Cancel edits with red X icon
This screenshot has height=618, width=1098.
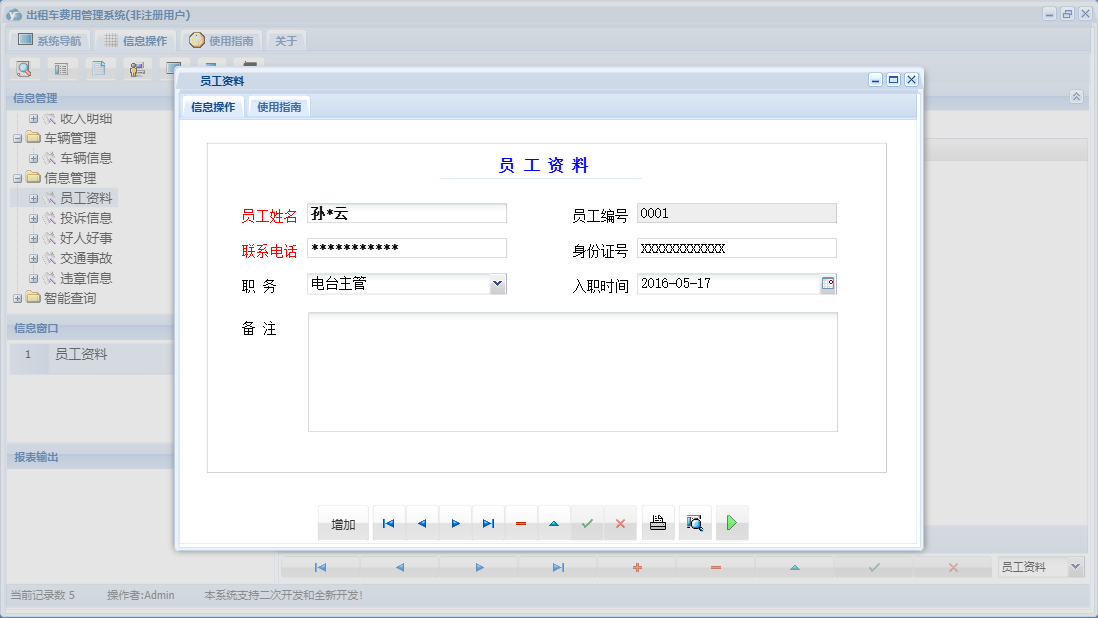pyautogui.click(x=620, y=522)
